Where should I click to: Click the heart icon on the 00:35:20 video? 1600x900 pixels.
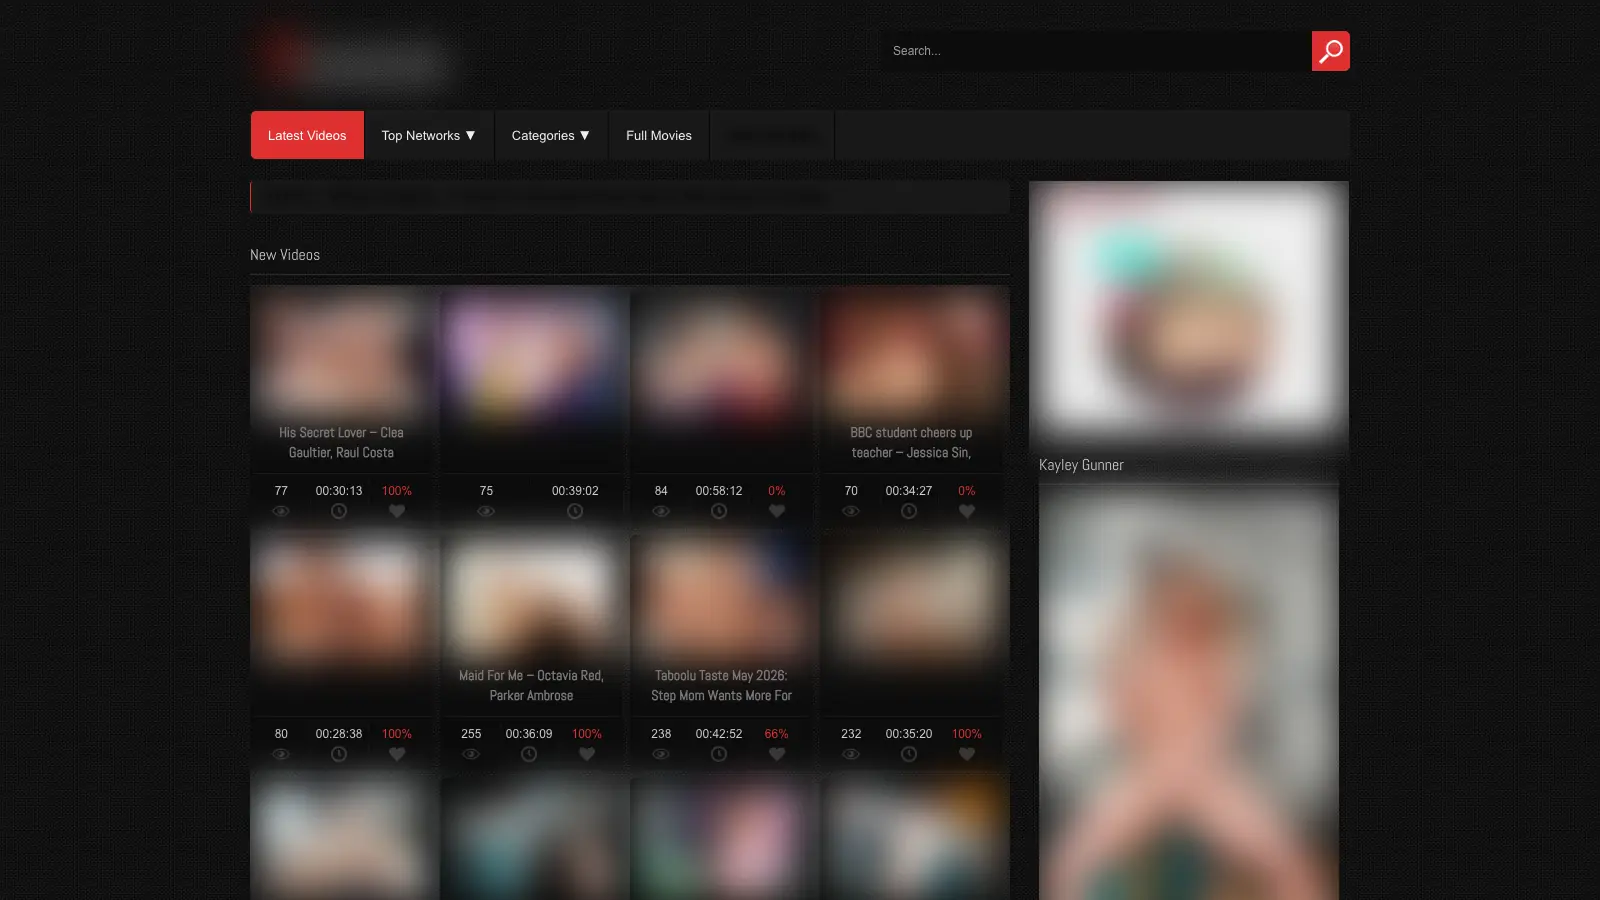tap(967, 754)
